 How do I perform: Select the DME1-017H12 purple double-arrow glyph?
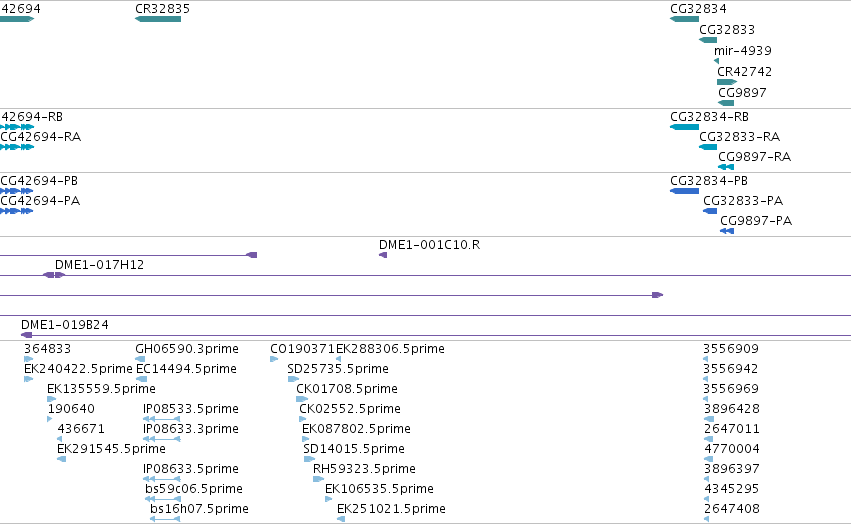[x=54, y=275]
